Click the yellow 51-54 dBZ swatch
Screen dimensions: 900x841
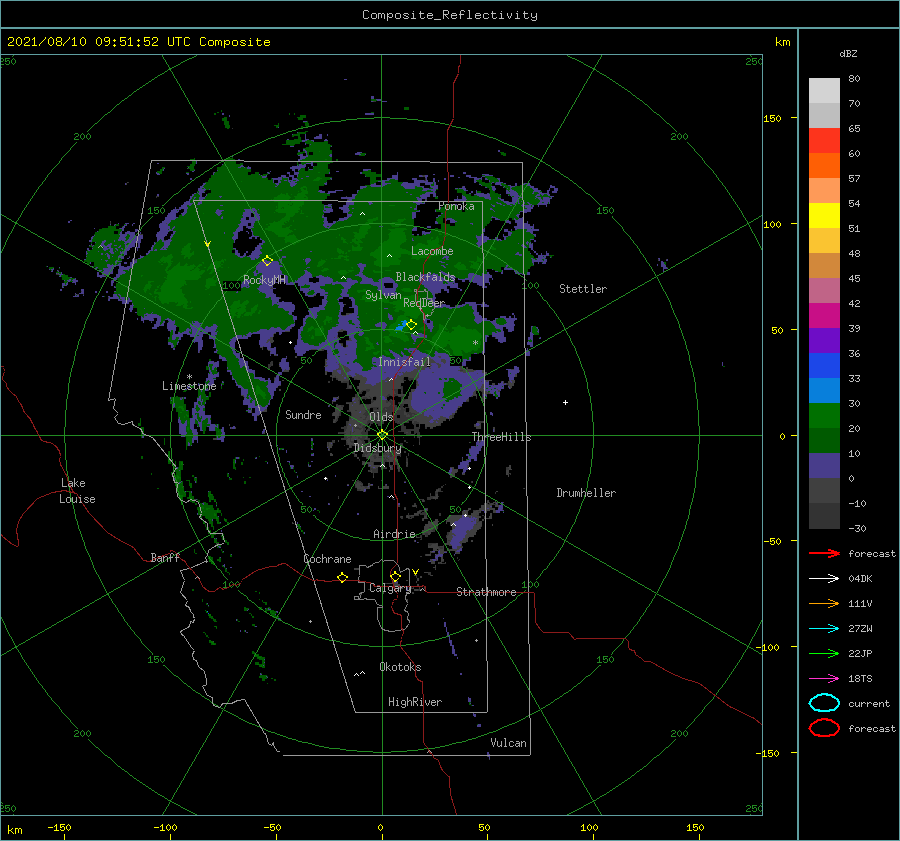click(824, 215)
